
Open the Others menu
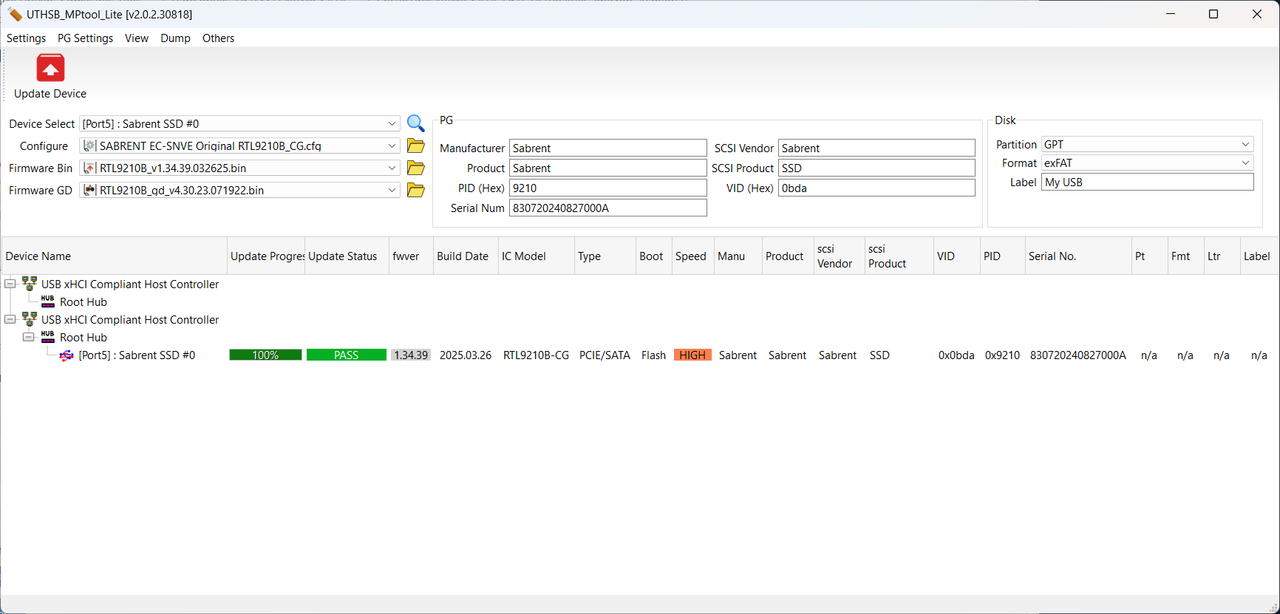pos(218,38)
